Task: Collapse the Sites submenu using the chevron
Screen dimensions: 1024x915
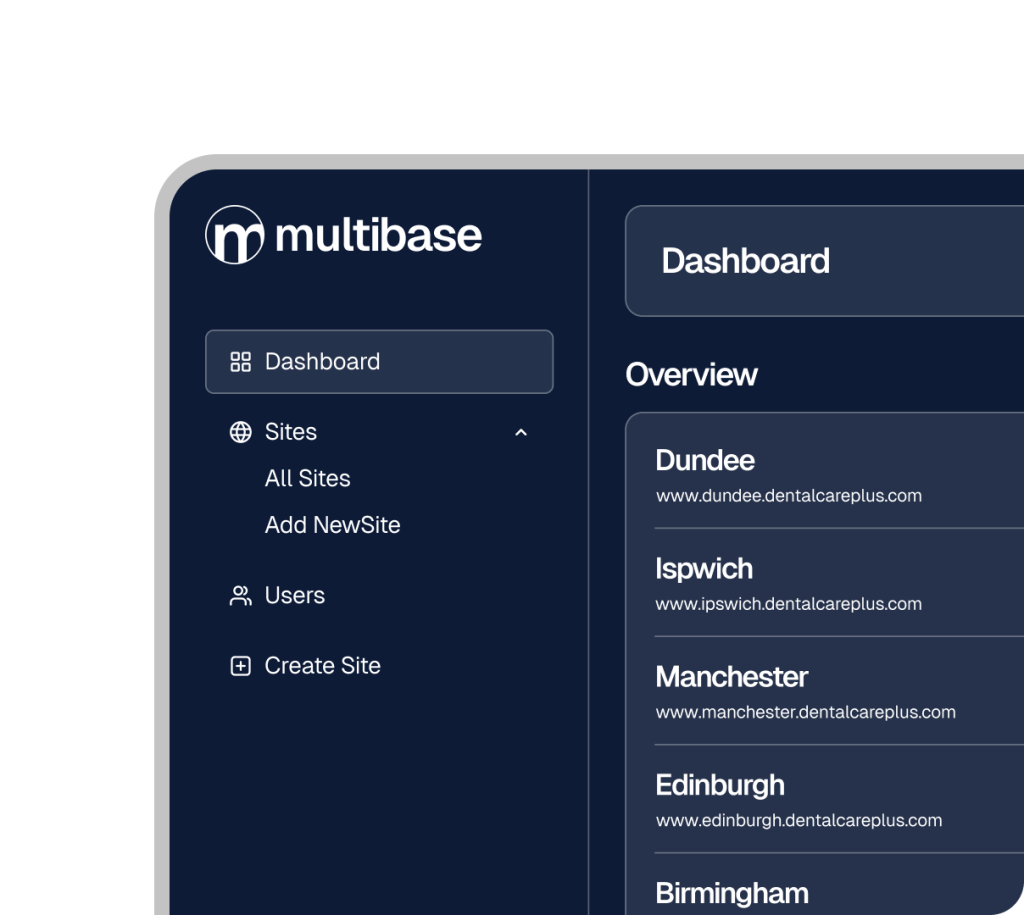Action: (520, 432)
